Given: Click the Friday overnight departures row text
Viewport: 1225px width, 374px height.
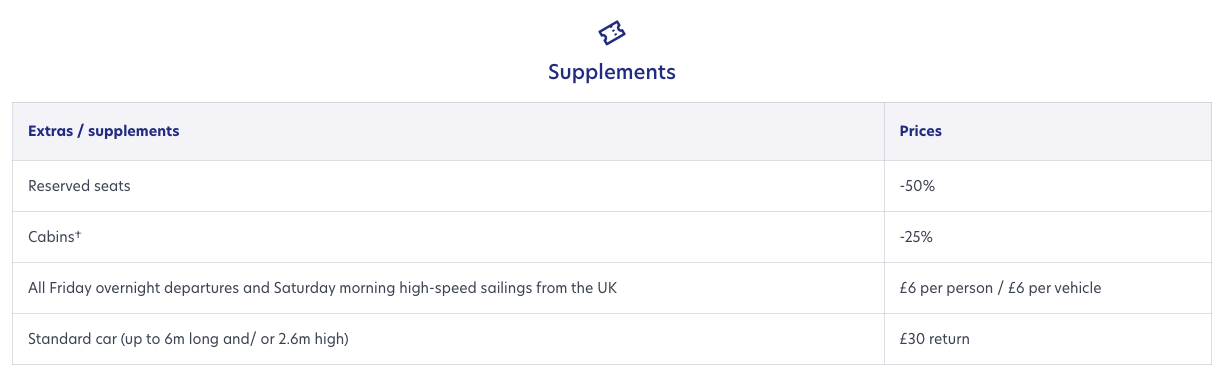Looking at the screenshot, I should (323, 288).
